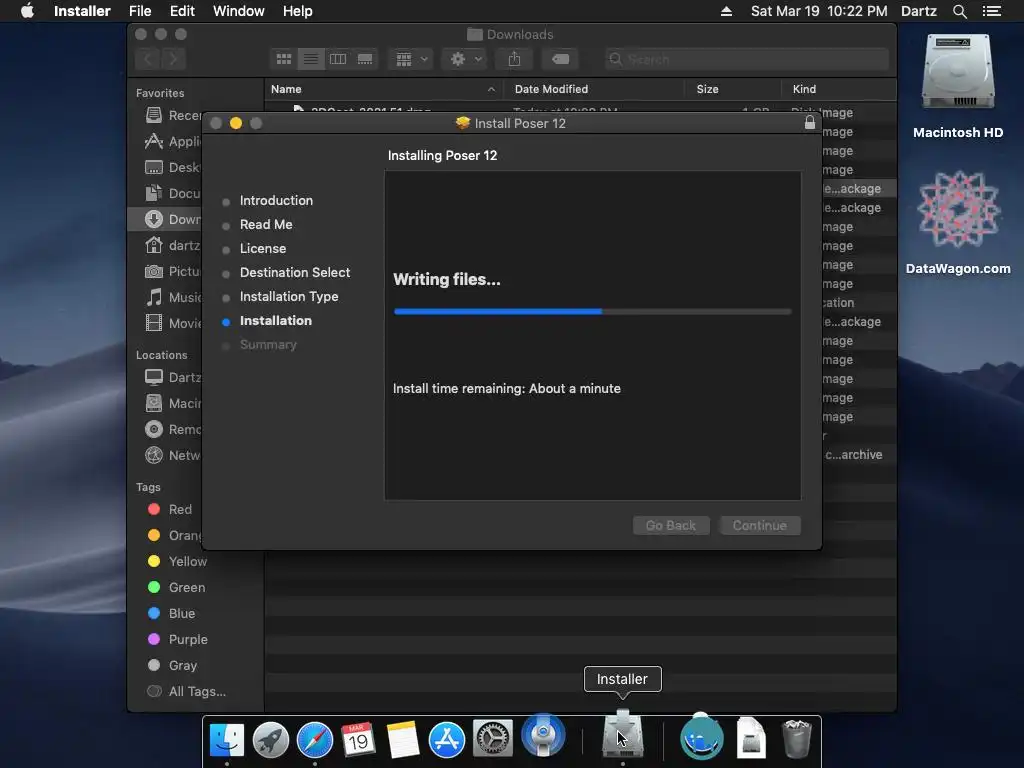
Task: Open DataWagon.com desktop icon
Action: (958, 209)
